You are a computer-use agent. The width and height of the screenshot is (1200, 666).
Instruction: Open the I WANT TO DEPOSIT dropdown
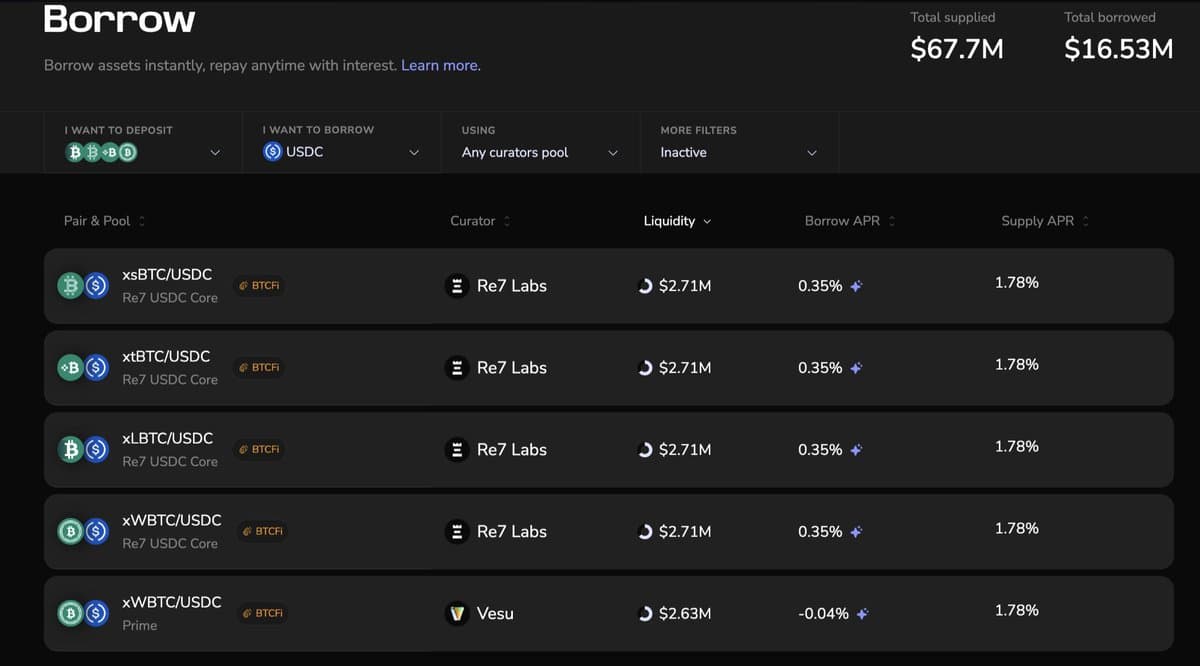[x=214, y=152]
